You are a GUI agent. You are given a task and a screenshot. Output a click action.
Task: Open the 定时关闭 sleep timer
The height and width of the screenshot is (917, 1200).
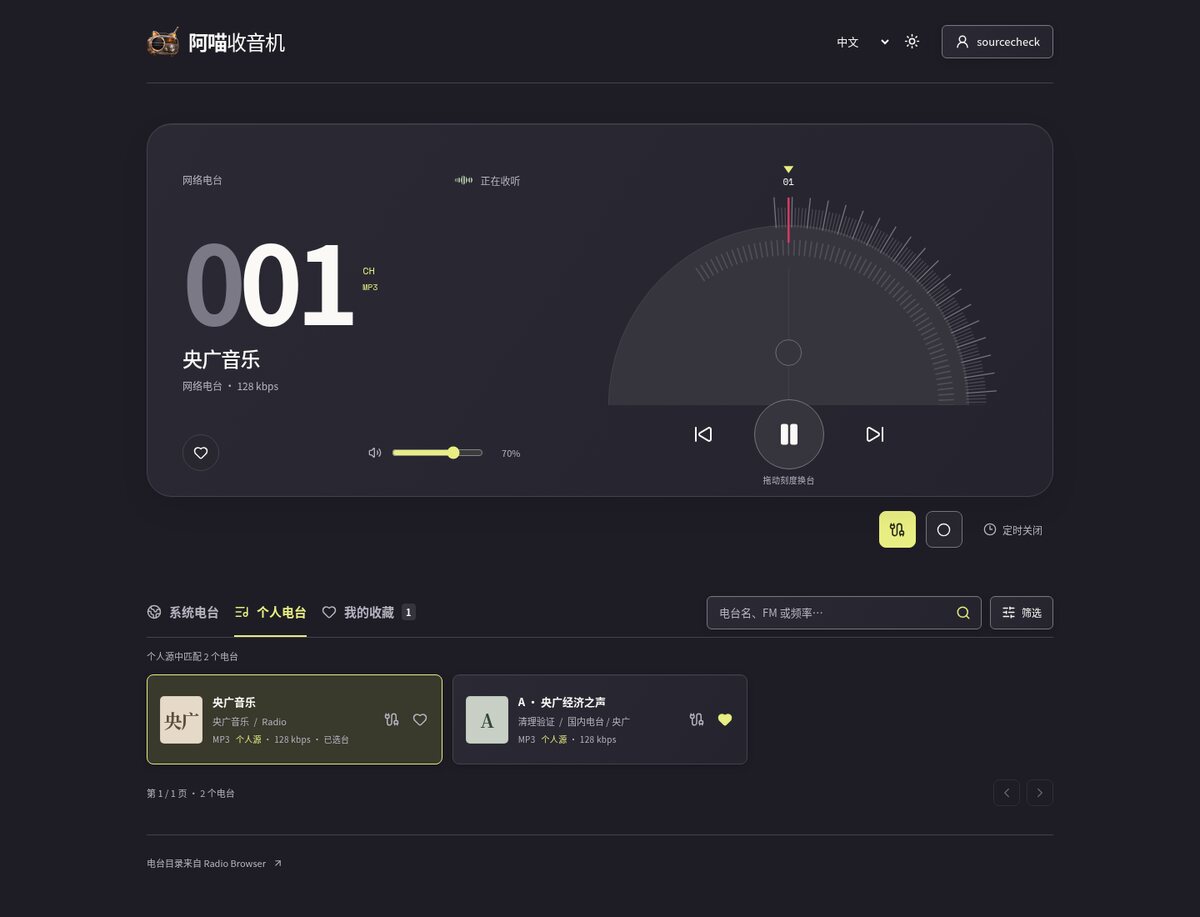tap(1013, 530)
